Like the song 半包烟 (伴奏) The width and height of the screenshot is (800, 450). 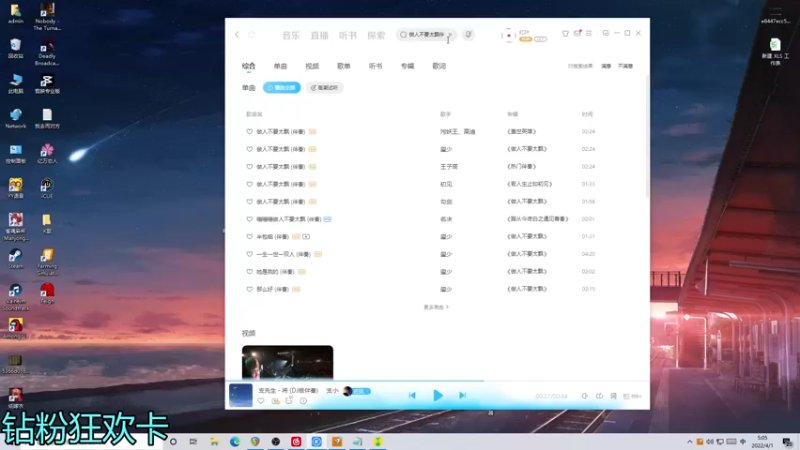click(249, 237)
